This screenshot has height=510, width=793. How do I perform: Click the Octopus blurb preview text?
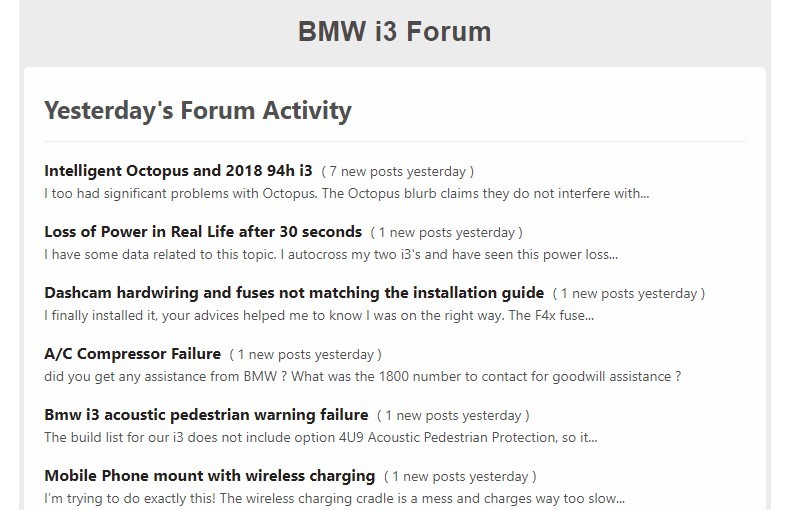346,193
